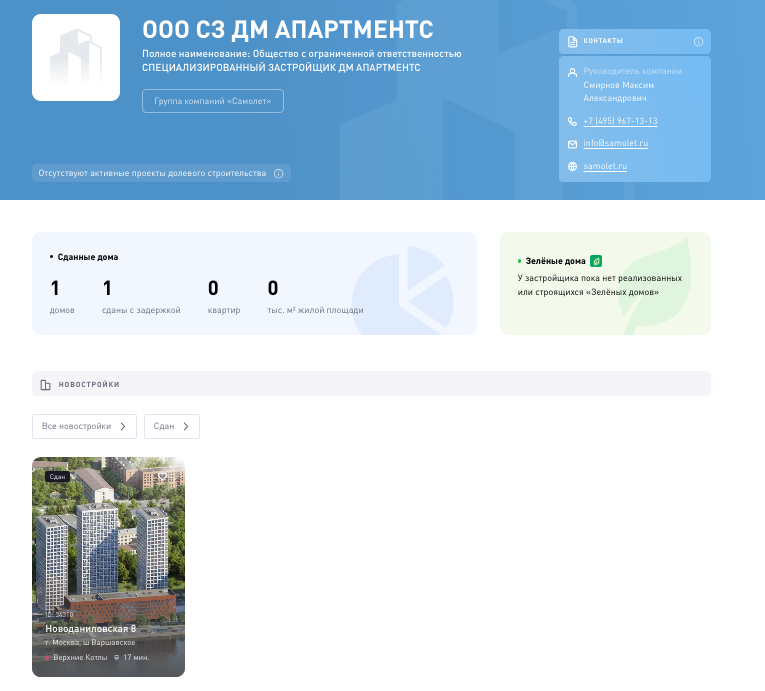The image size is (765, 691).
Task: Click the company logo placeholder image
Action: click(x=76, y=58)
